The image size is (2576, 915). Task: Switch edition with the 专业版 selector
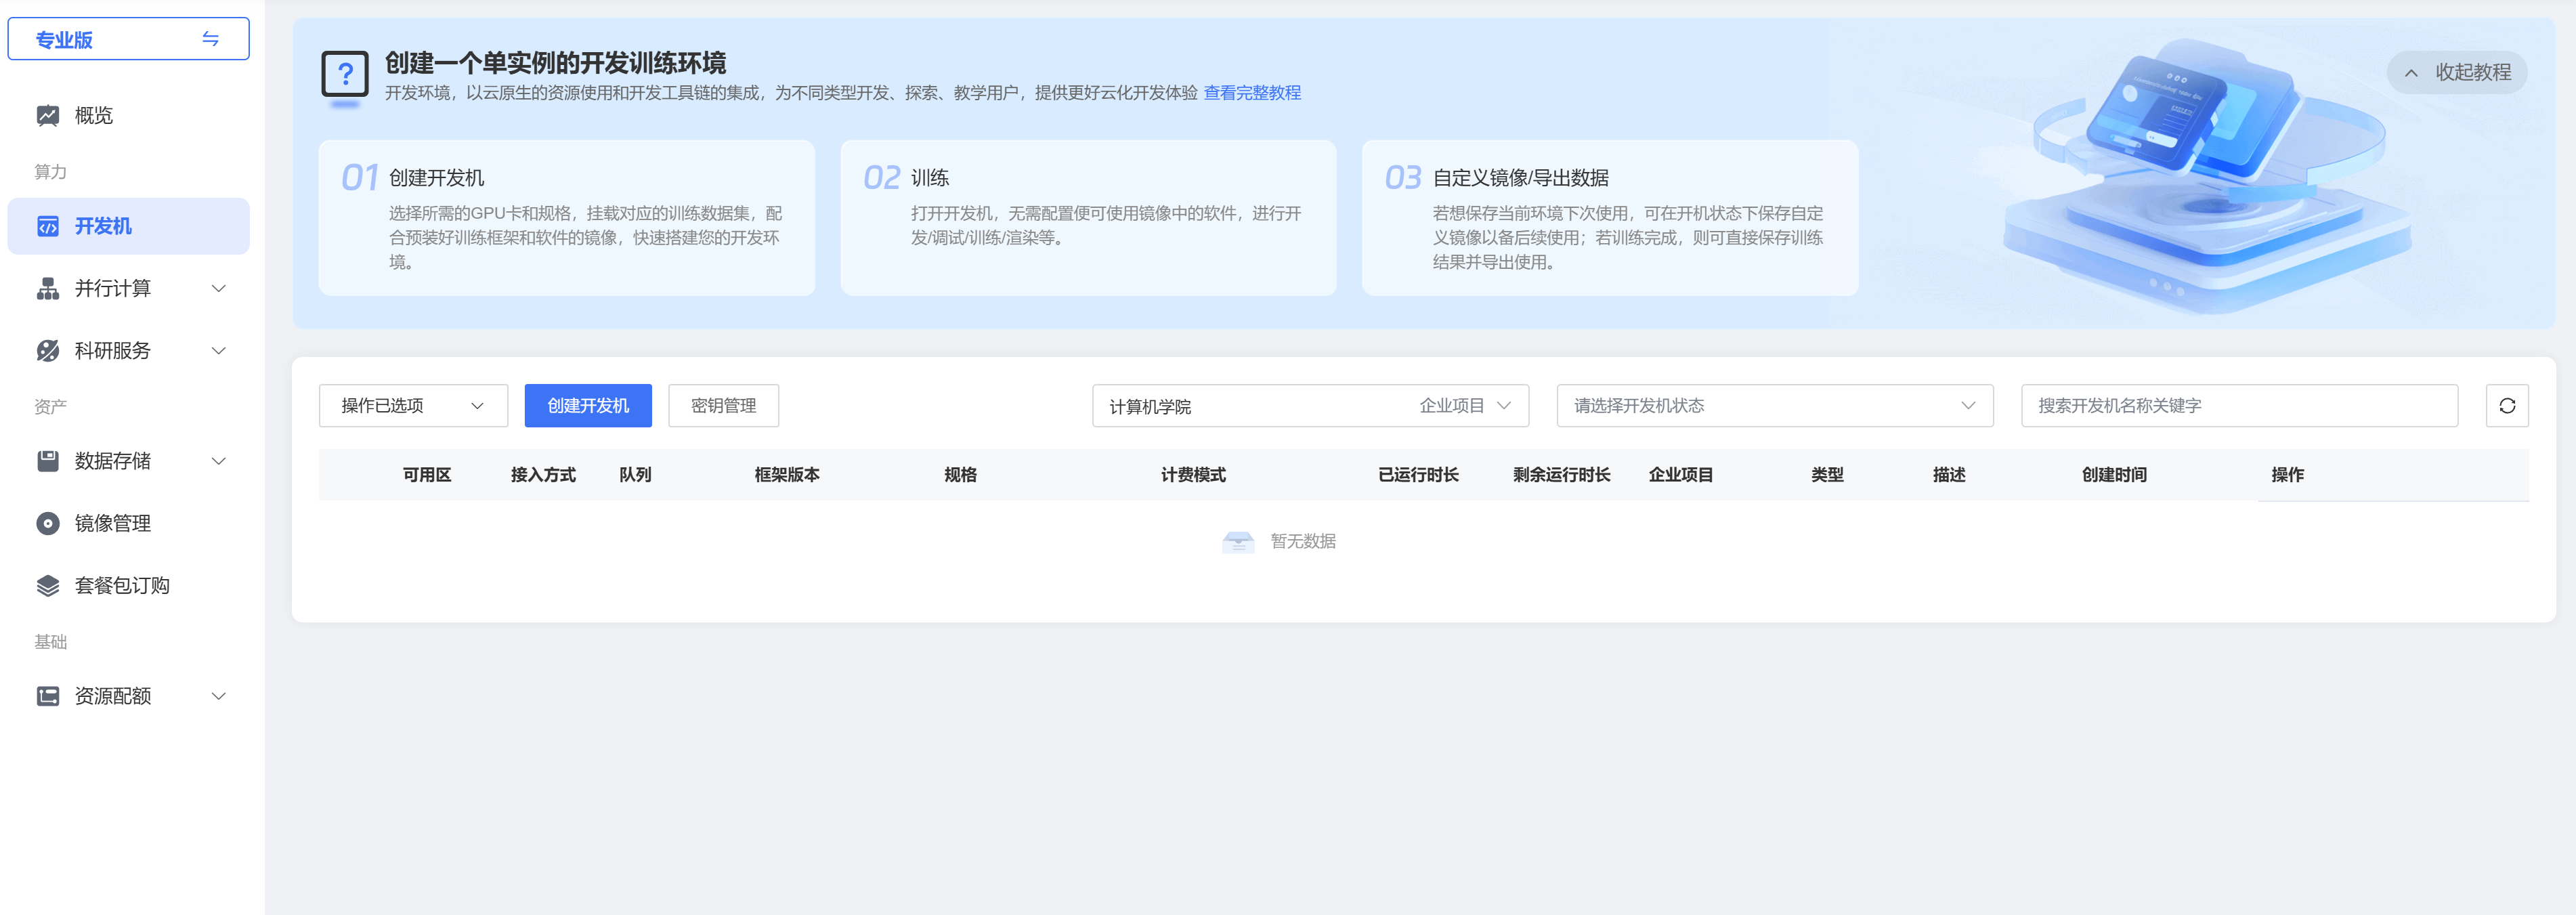128,39
